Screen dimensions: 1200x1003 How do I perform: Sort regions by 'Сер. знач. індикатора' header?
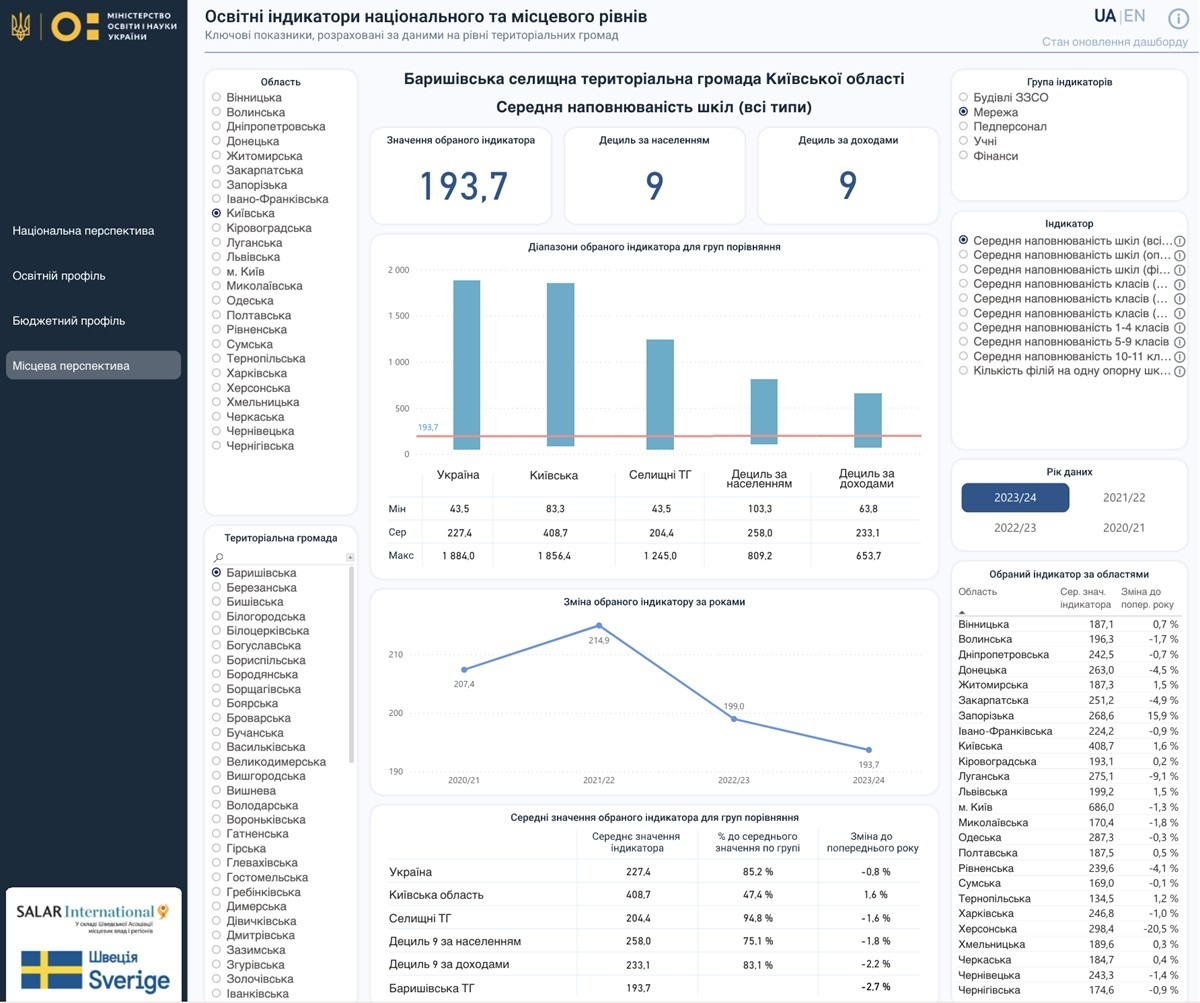coord(1085,598)
